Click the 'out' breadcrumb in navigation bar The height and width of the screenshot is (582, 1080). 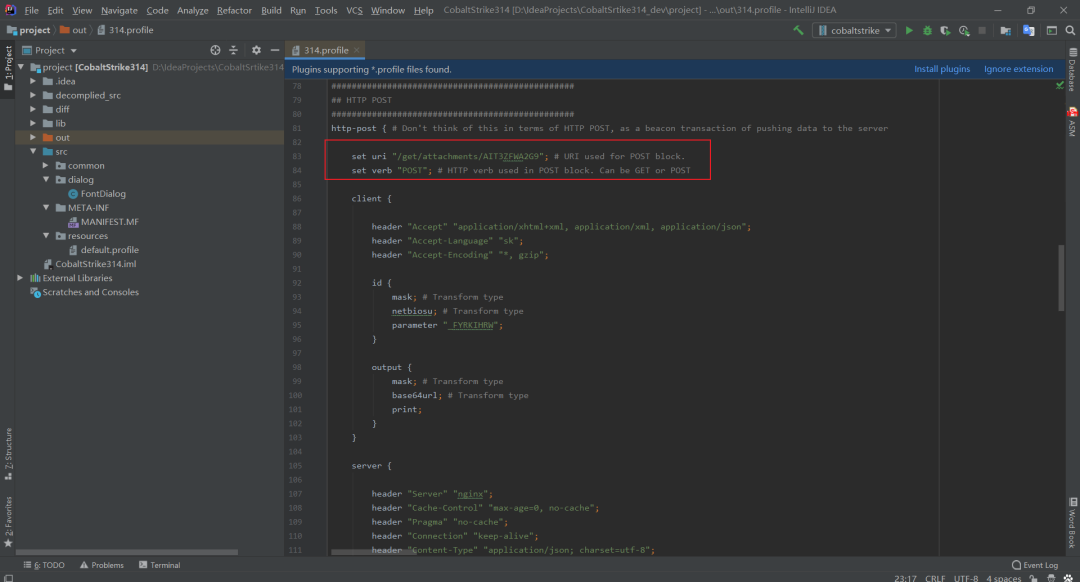pos(74,30)
